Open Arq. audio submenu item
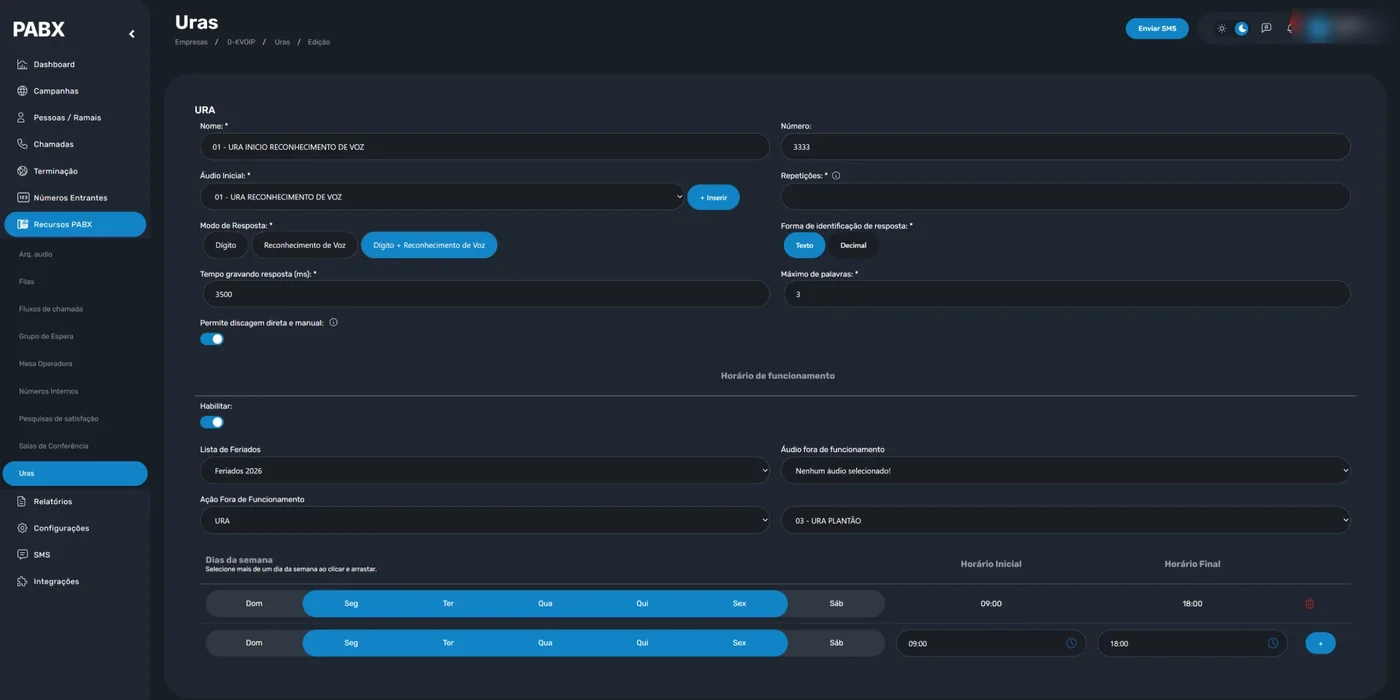1400x700 pixels. [36, 254]
